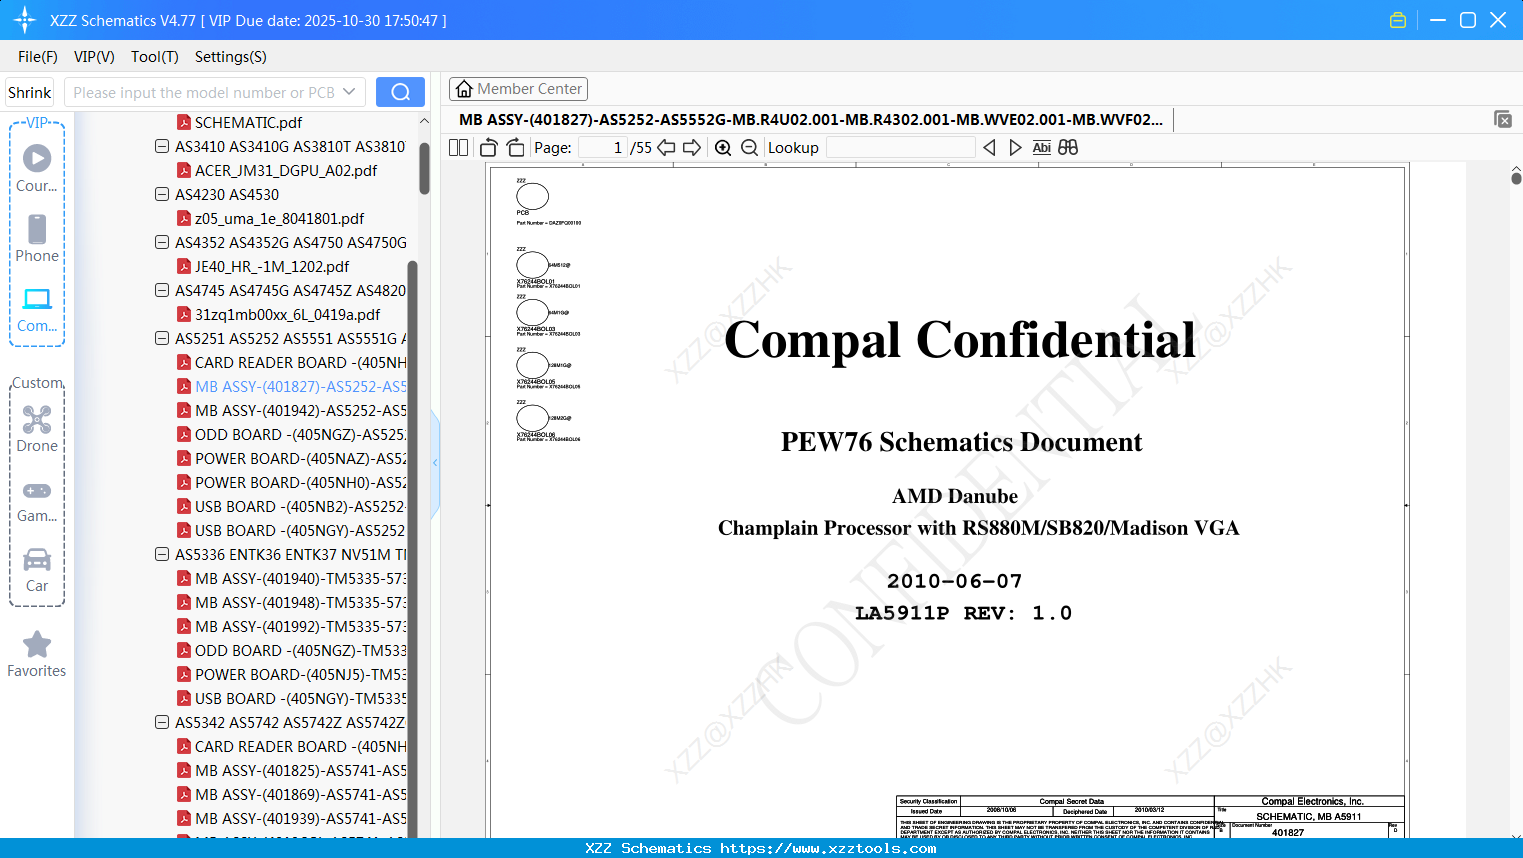Collapse the file tree panel handle
The image size is (1523, 858).
(435, 463)
